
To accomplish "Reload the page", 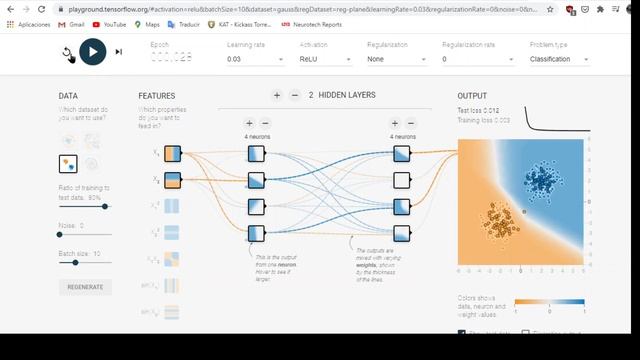I will point(42,9).
